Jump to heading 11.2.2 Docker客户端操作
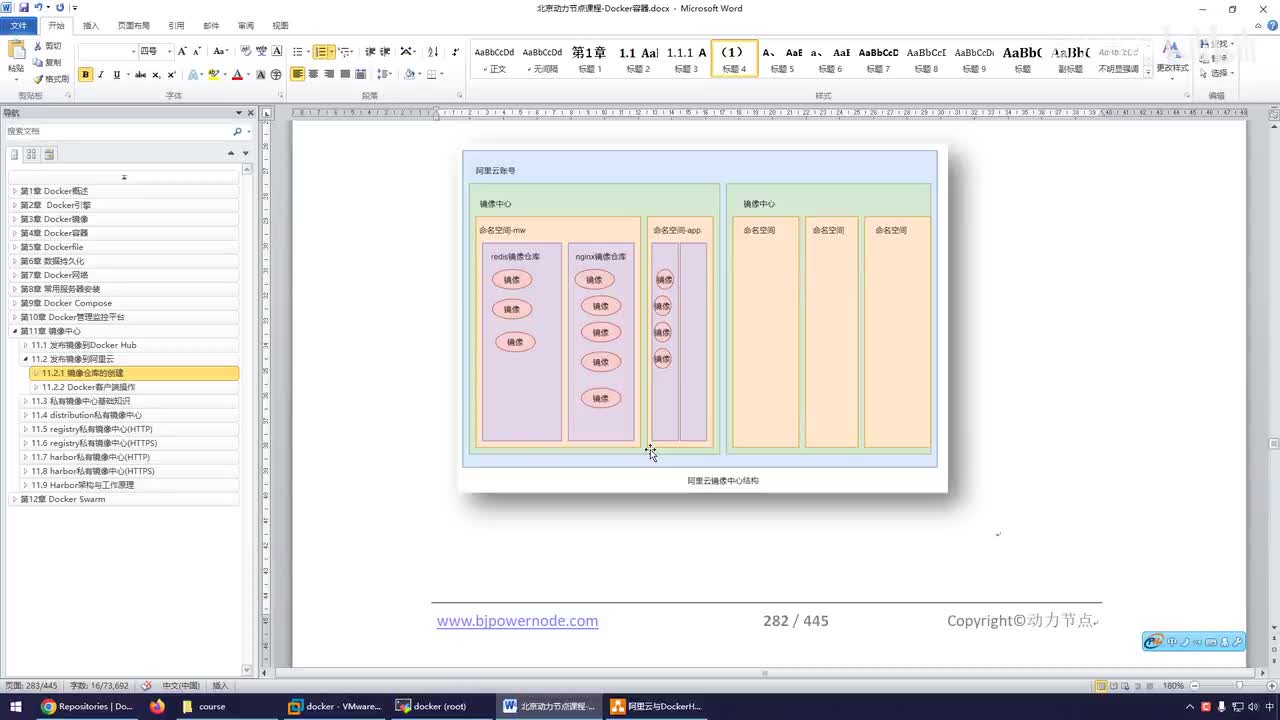 88,387
